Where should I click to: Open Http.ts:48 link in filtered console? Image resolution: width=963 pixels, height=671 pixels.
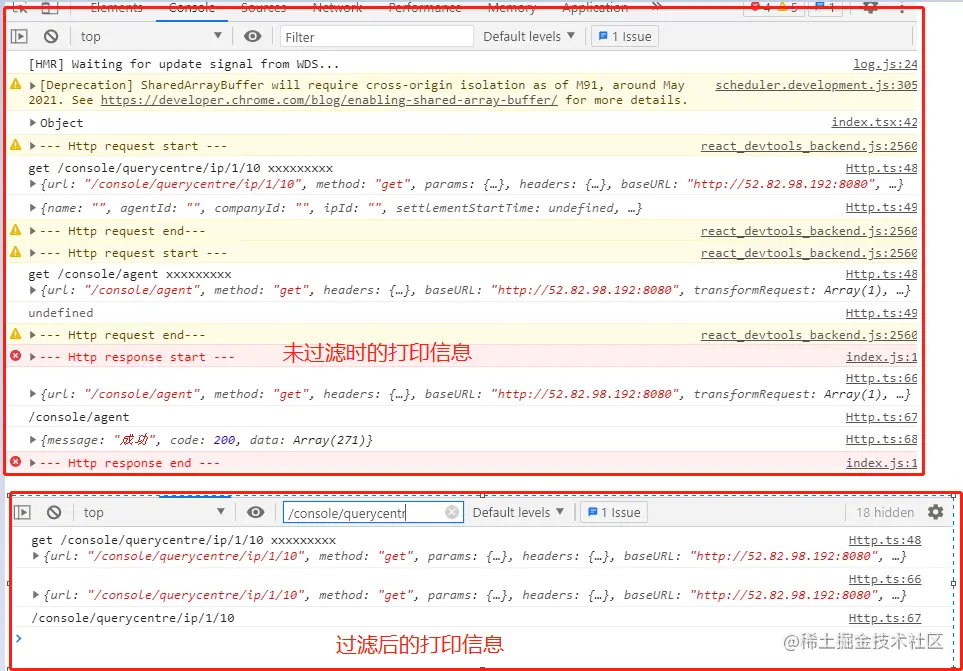[x=884, y=540]
